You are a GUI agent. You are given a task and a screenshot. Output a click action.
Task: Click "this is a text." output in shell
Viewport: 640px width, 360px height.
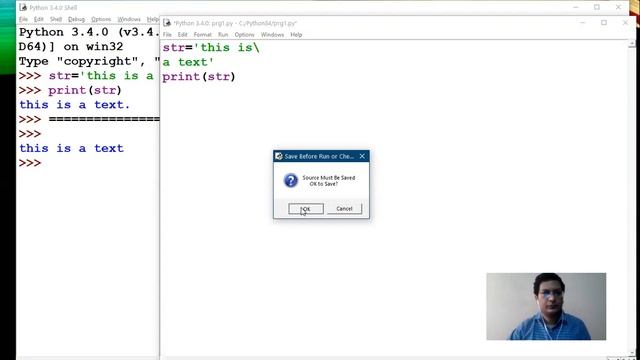click(x=74, y=105)
